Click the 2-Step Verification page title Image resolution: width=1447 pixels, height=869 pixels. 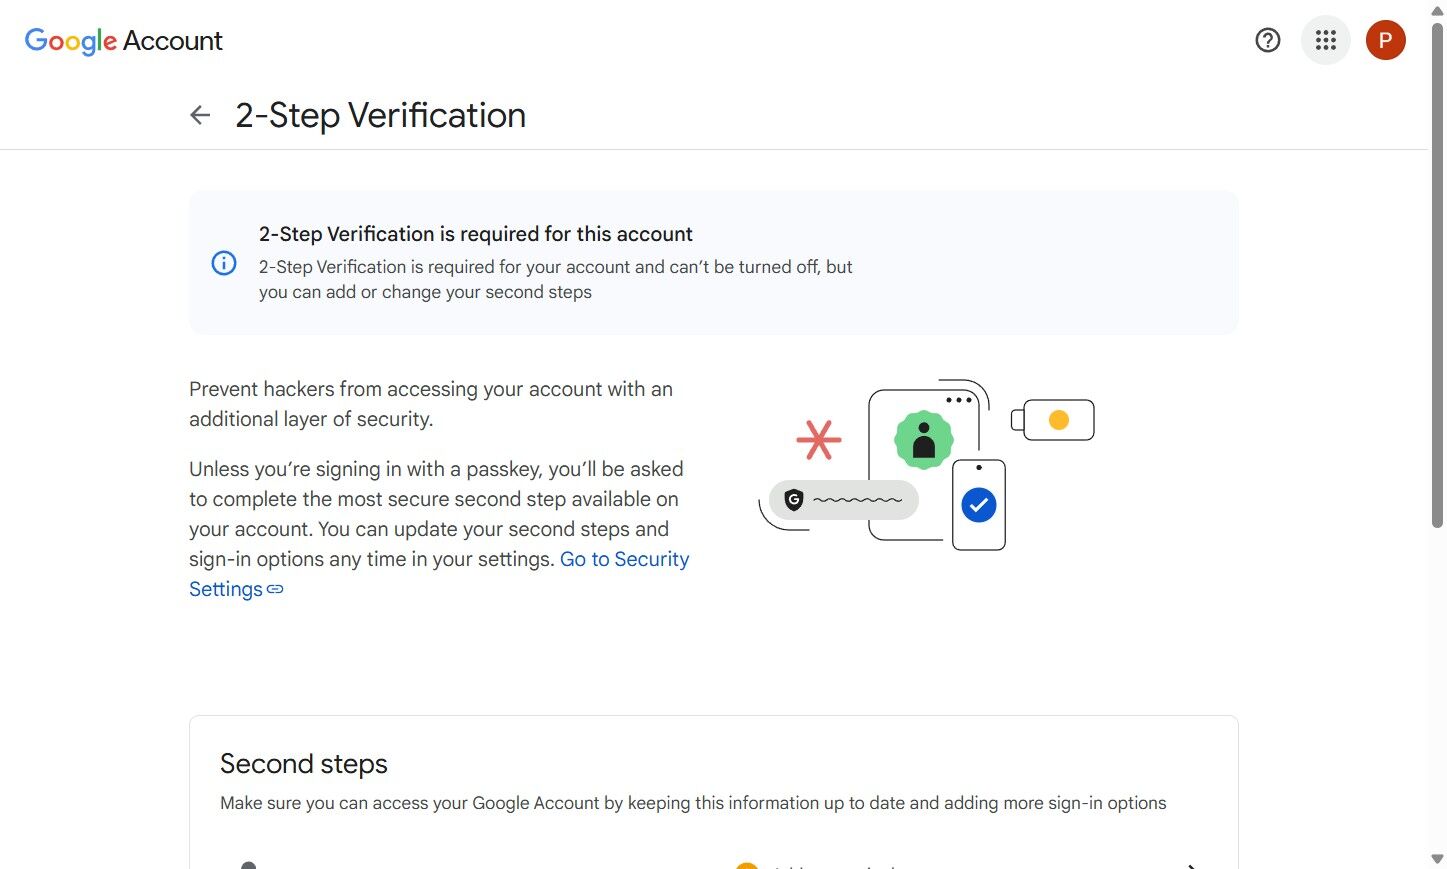click(x=380, y=115)
